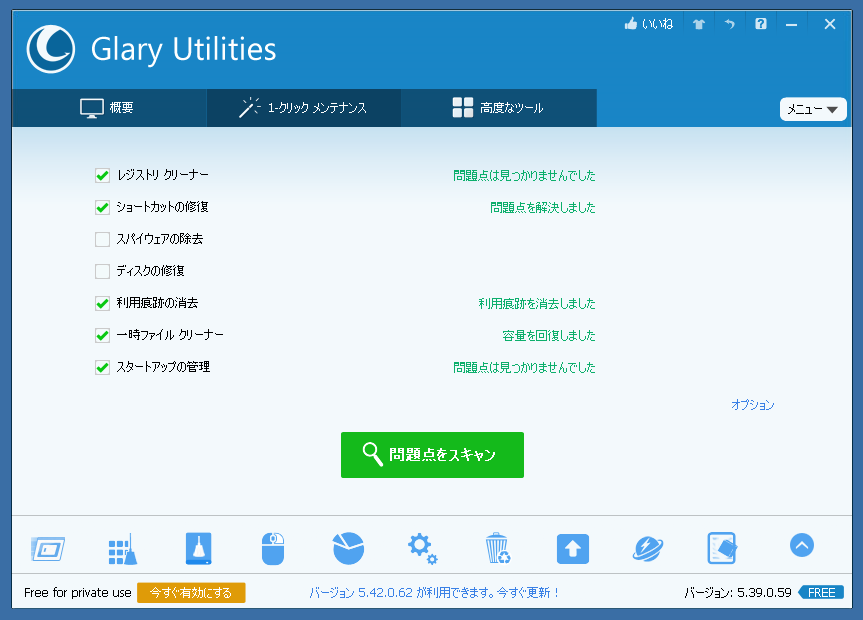This screenshot has height=620, width=863.
Task: Open the Registry Cleaner grid-and-broom icon
Action: point(123,549)
